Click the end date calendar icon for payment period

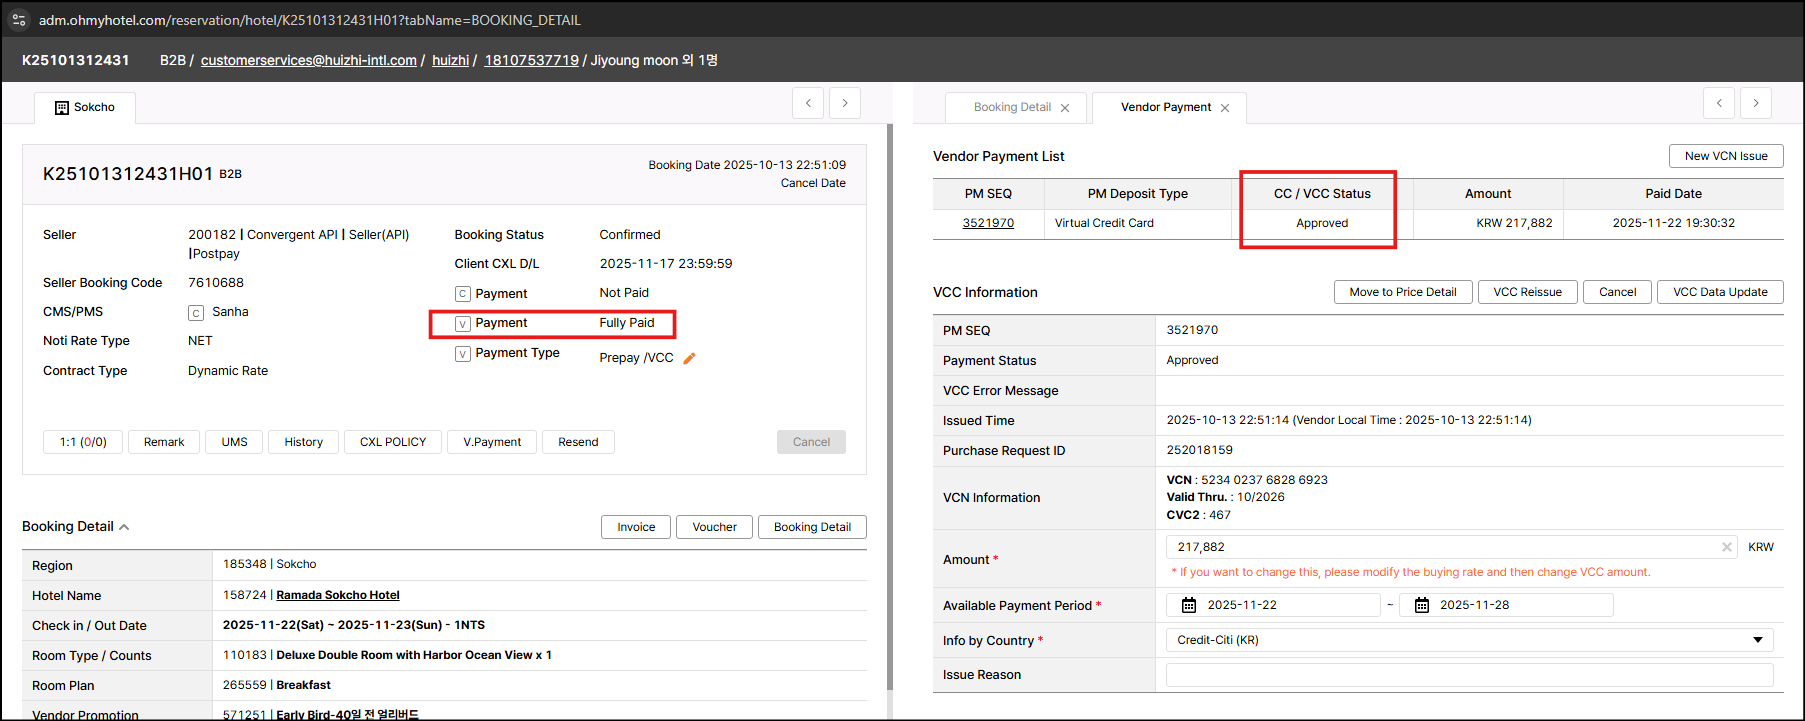1421,605
